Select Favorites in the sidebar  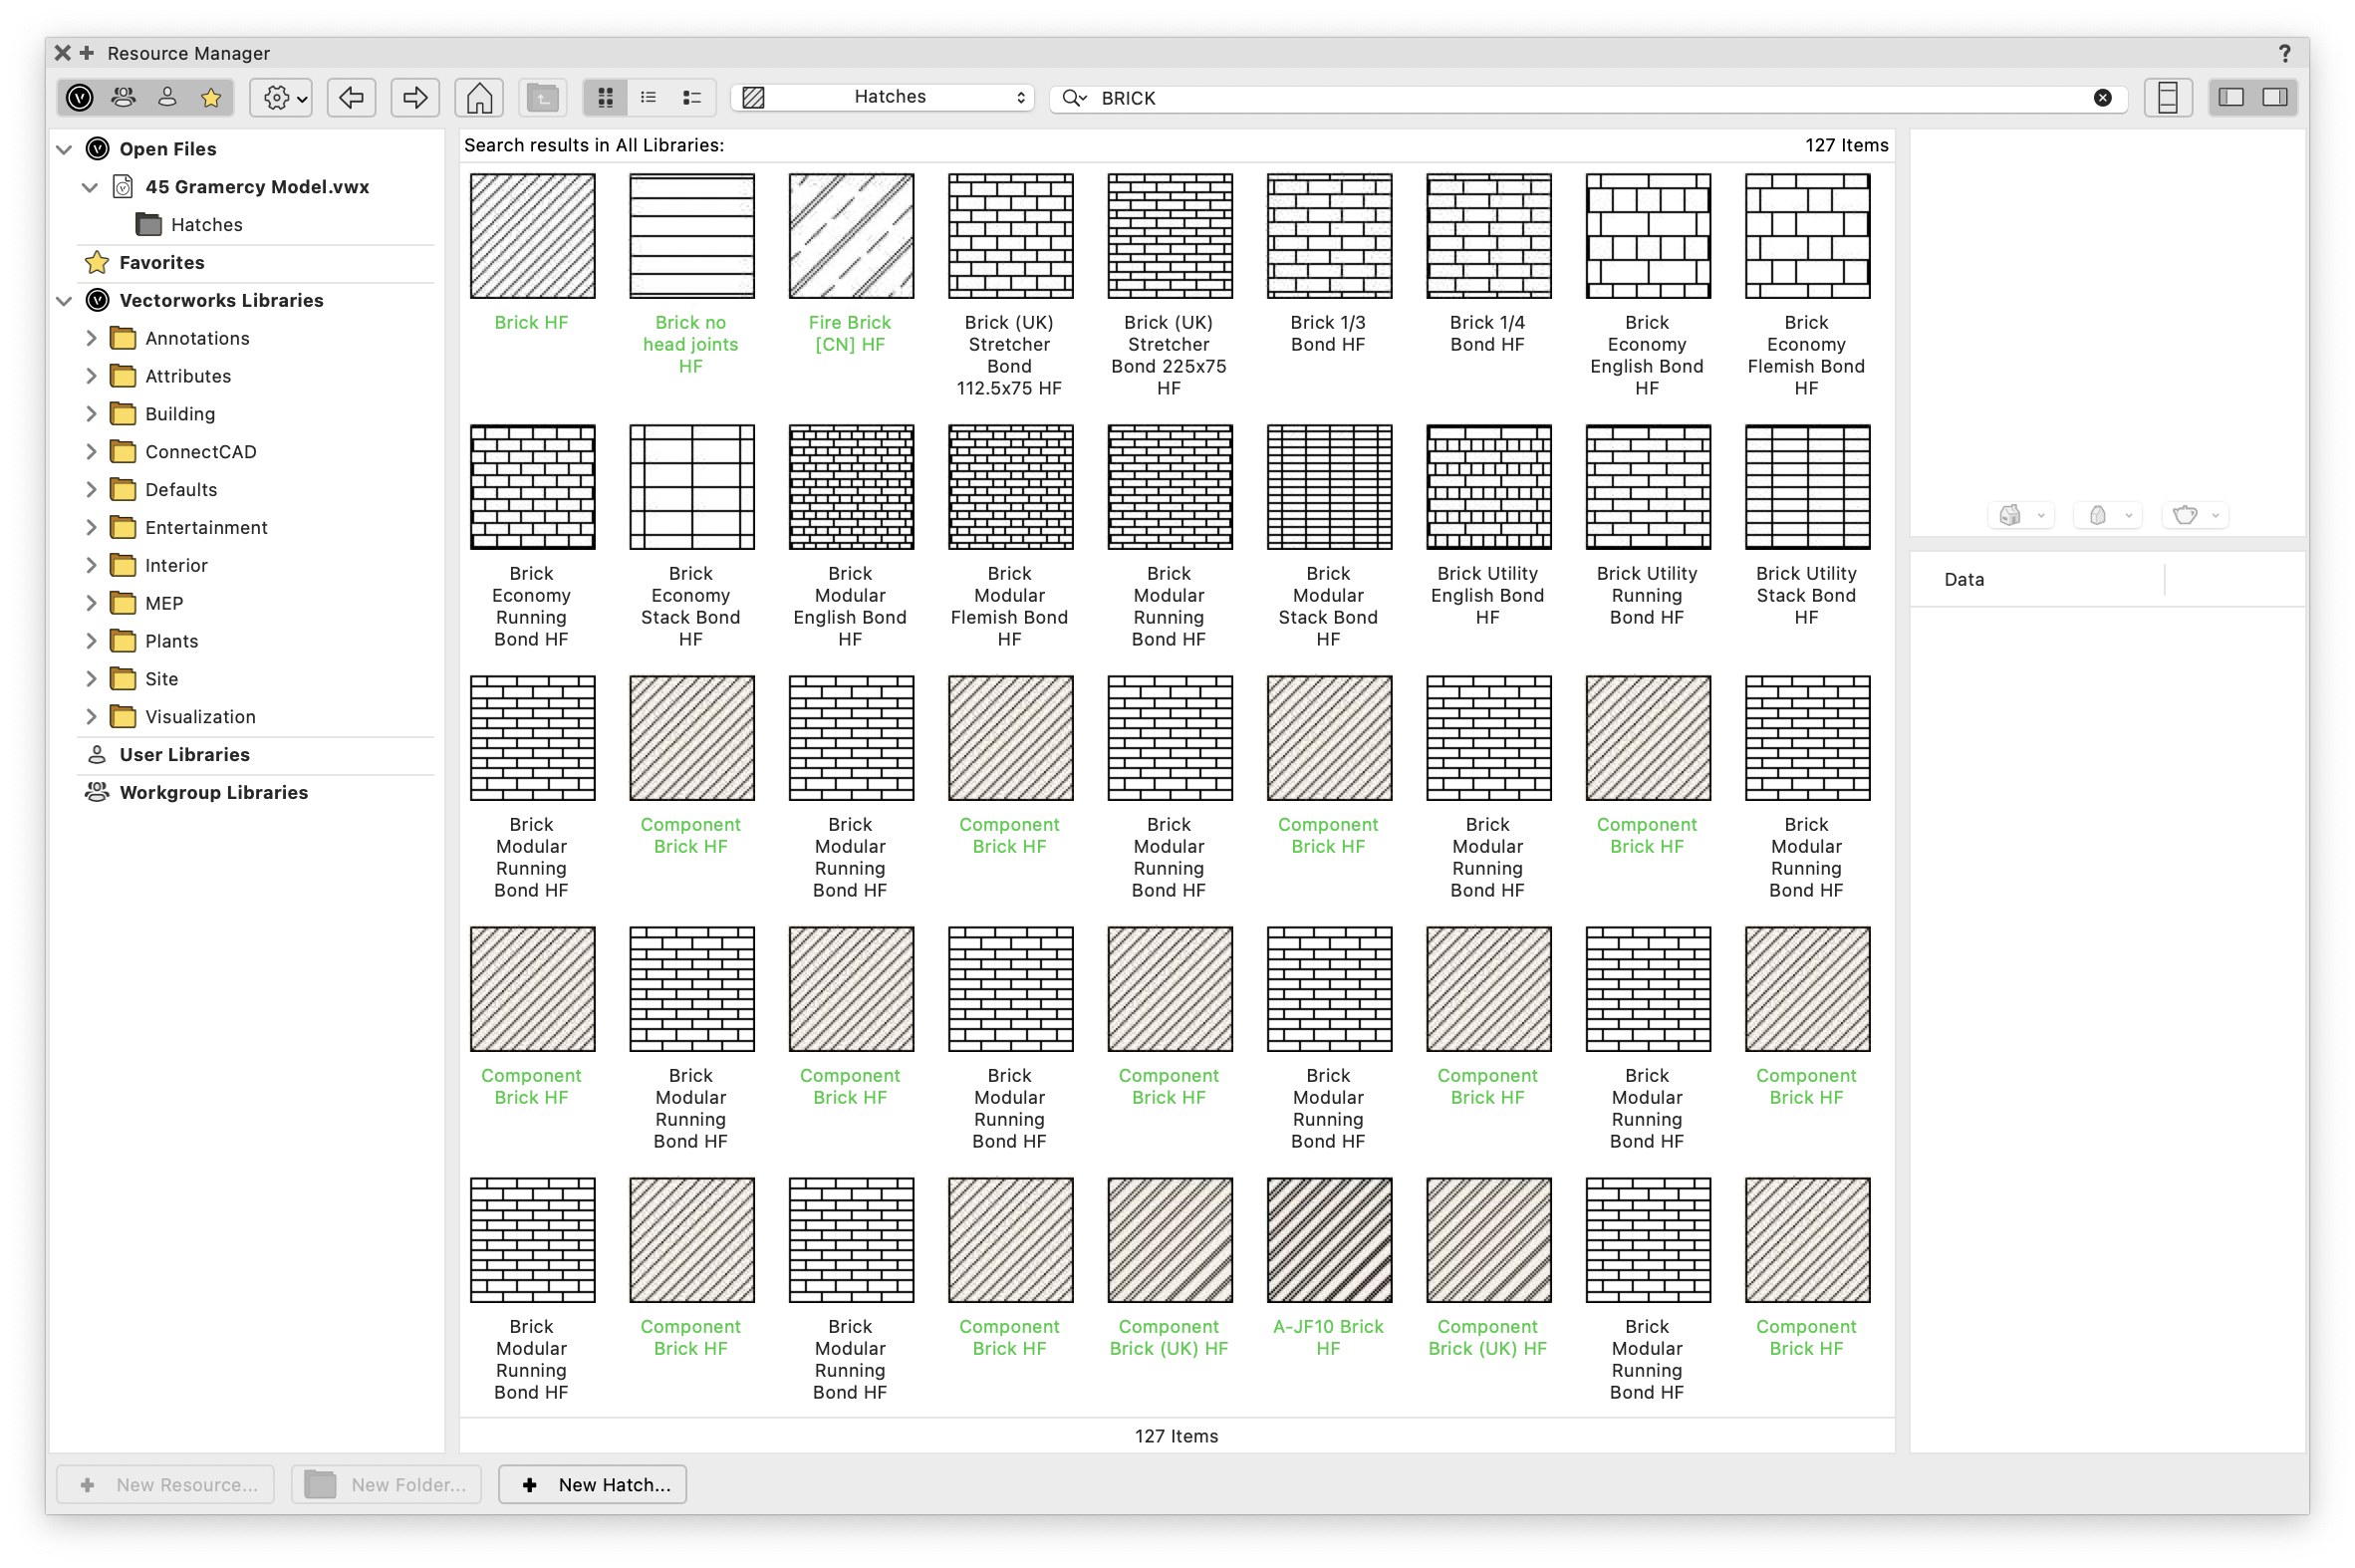click(161, 263)
